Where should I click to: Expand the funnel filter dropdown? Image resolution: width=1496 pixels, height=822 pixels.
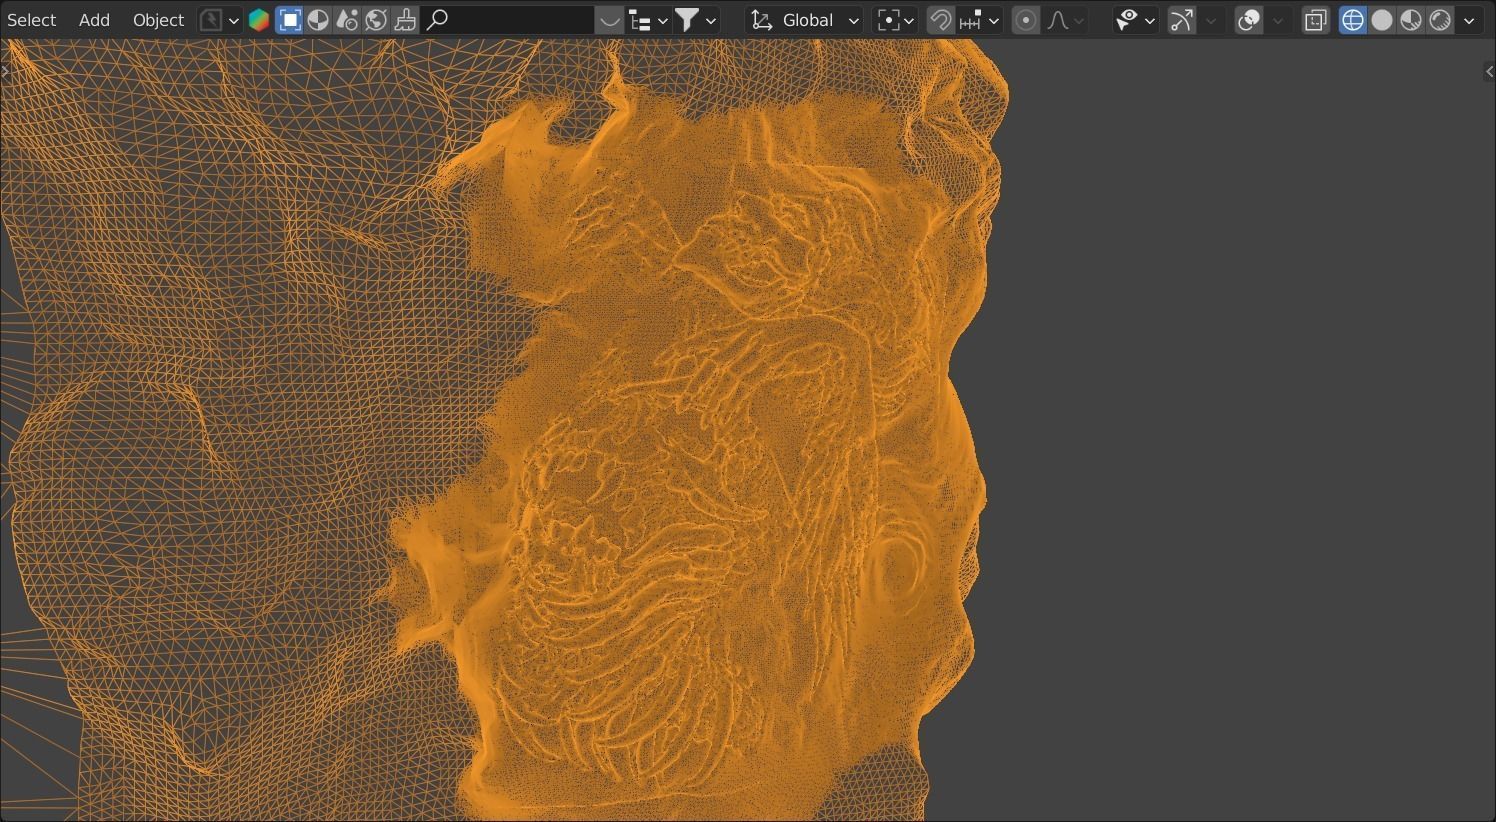click(x=697, y=20)
